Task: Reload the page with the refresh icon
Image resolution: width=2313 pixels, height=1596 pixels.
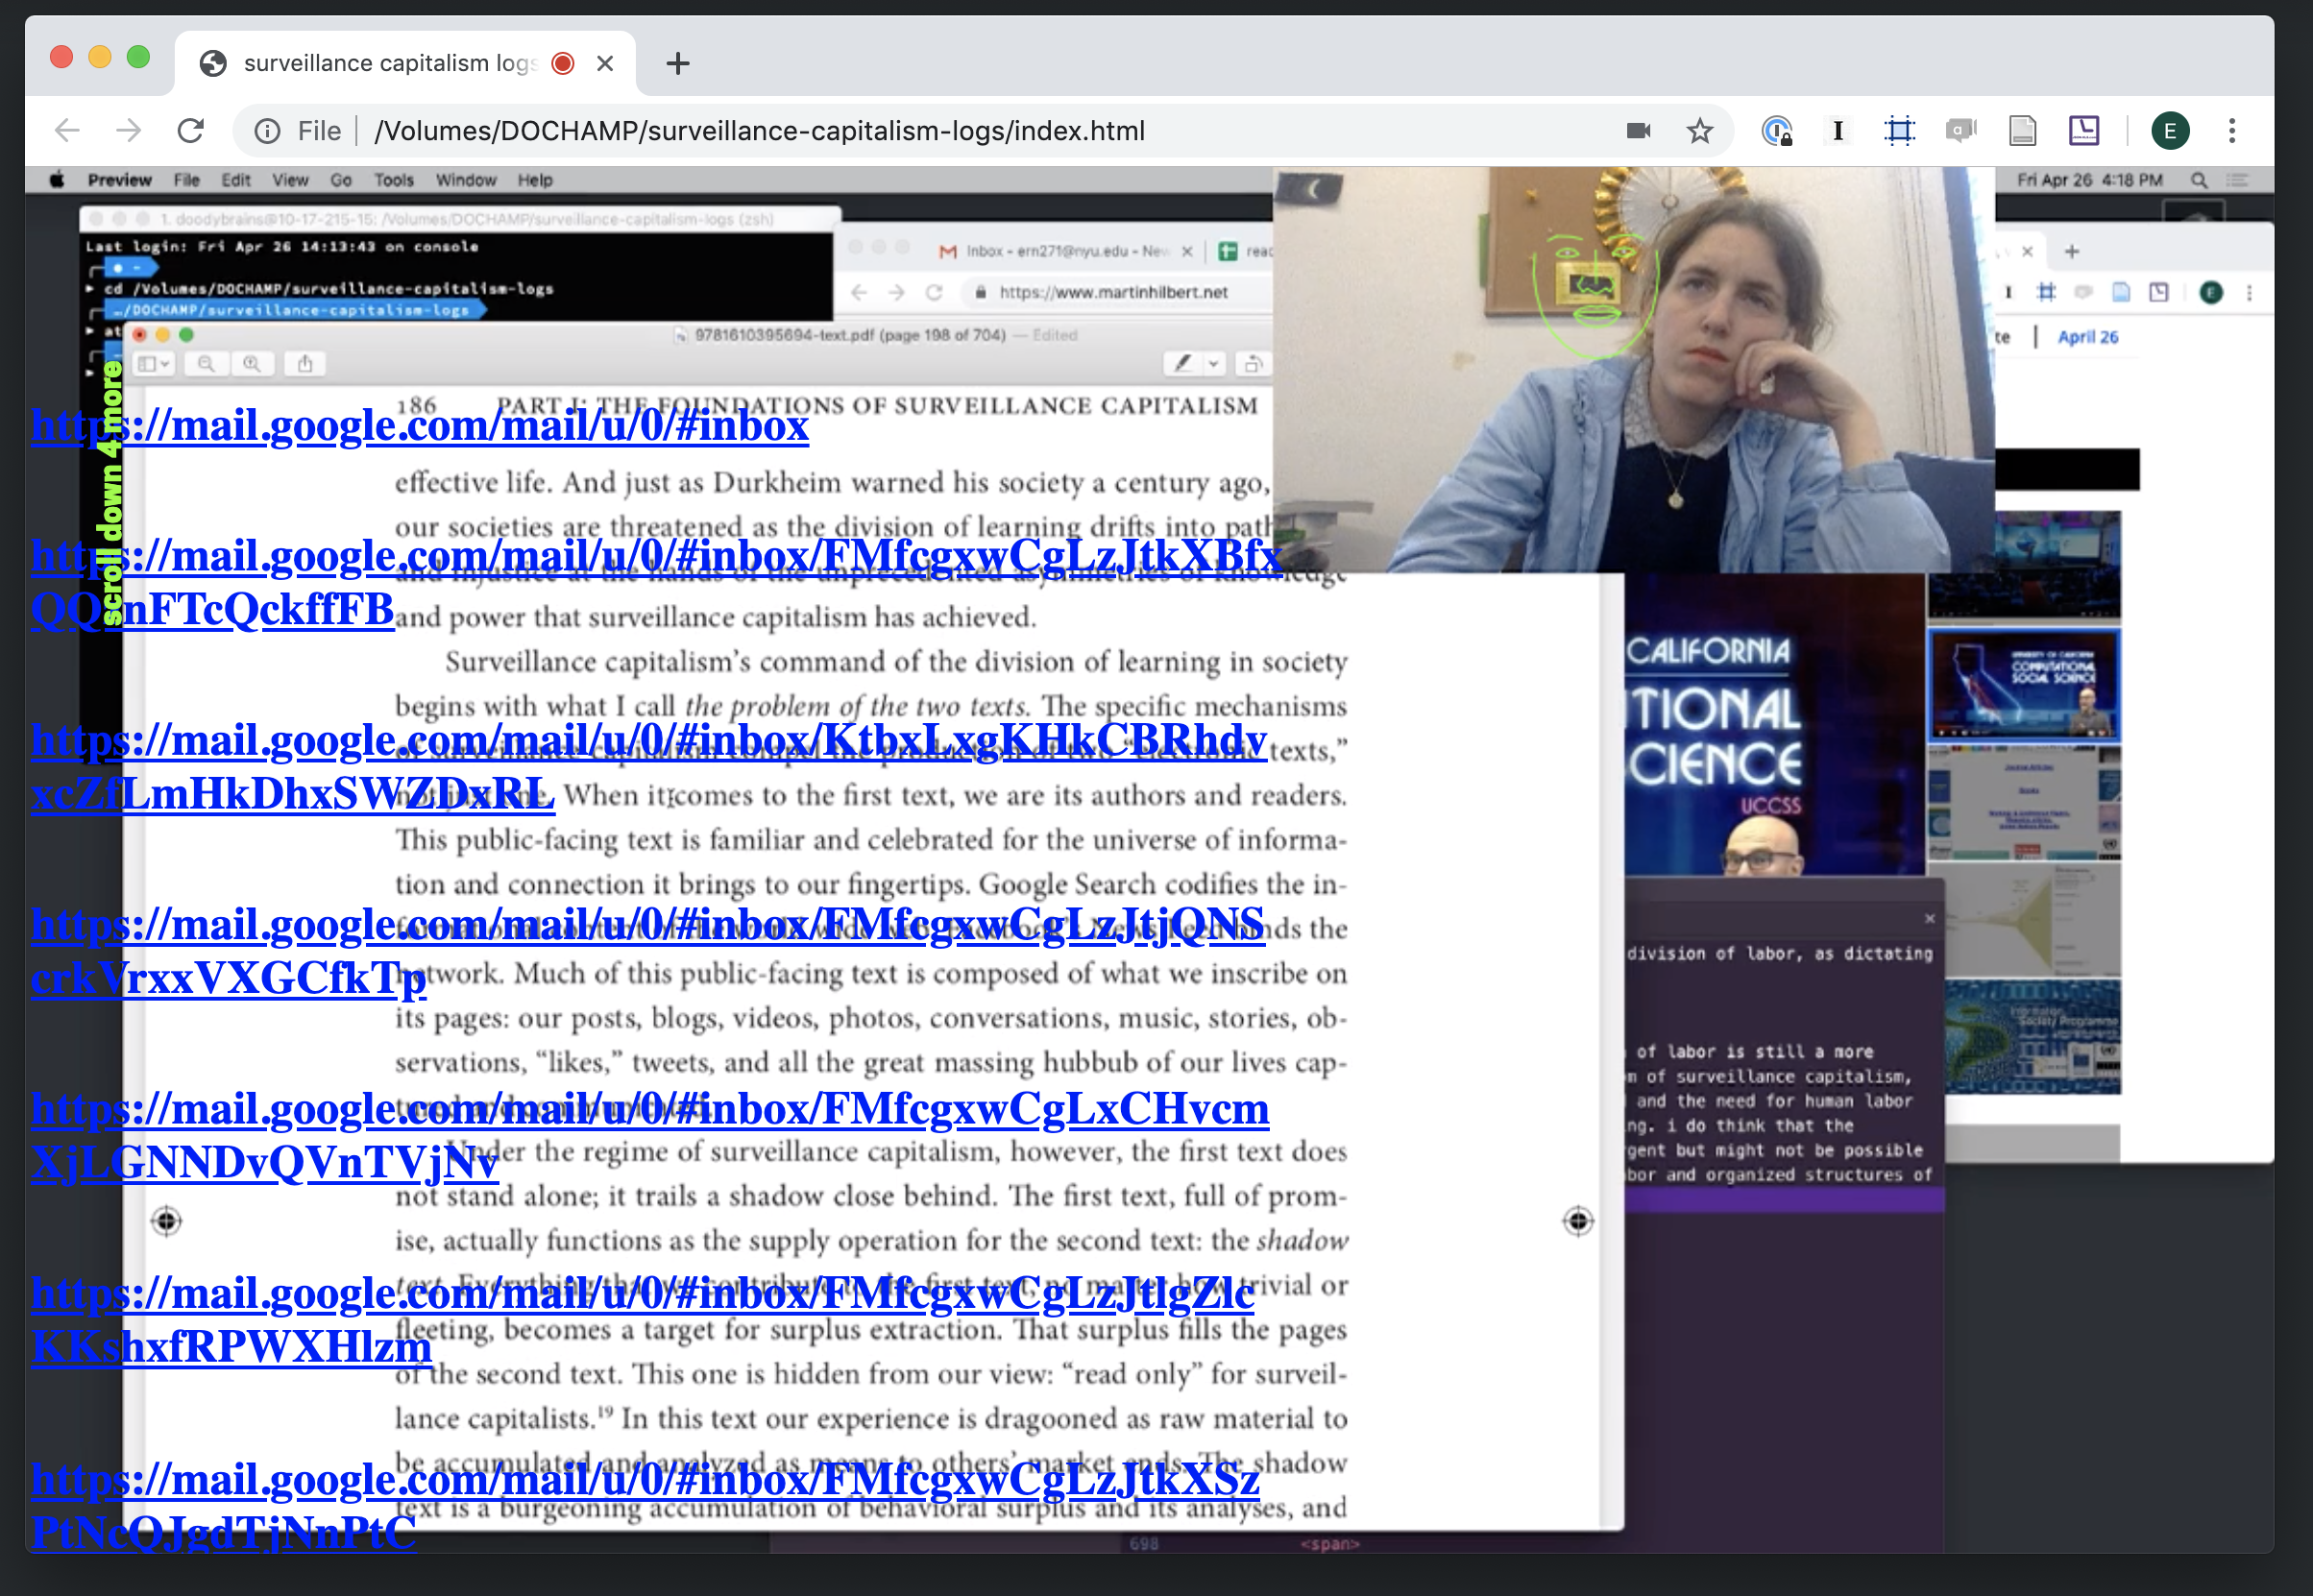Action: (x=191, y=131)
